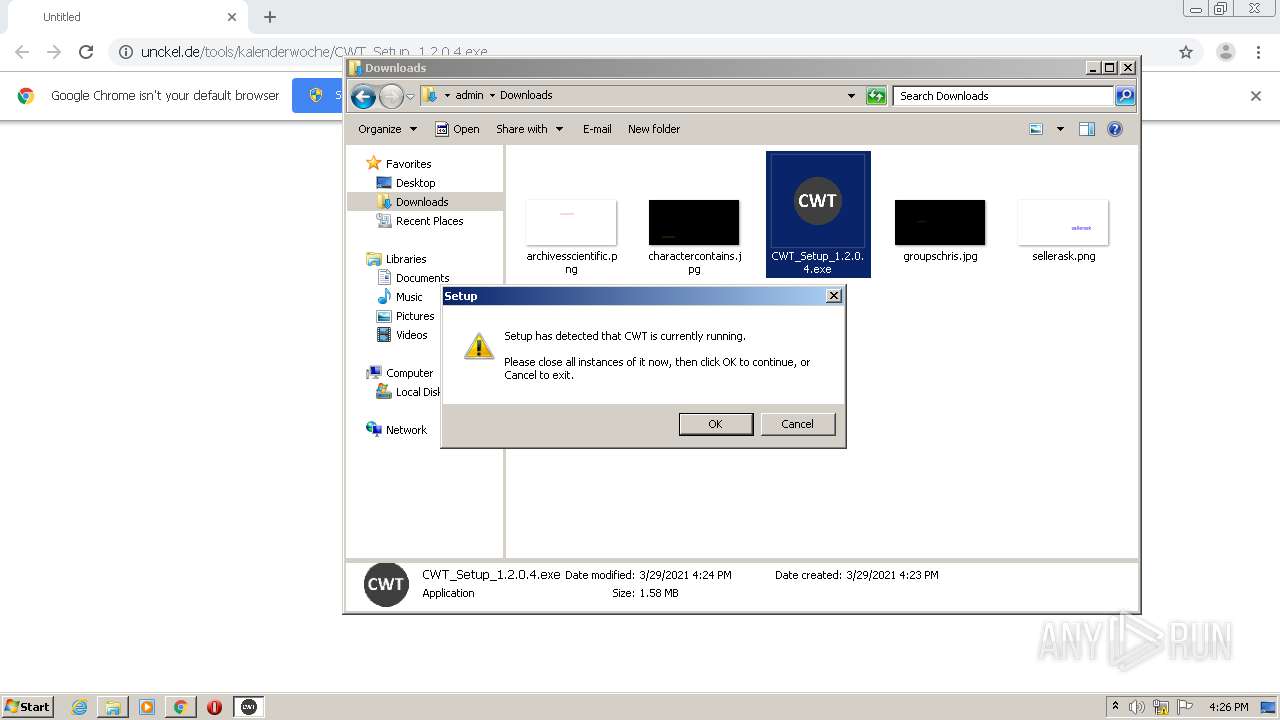1280x720 pixels.
Task: Switch to Chrome taskbar icon
Action: click(x=180, y=707)
